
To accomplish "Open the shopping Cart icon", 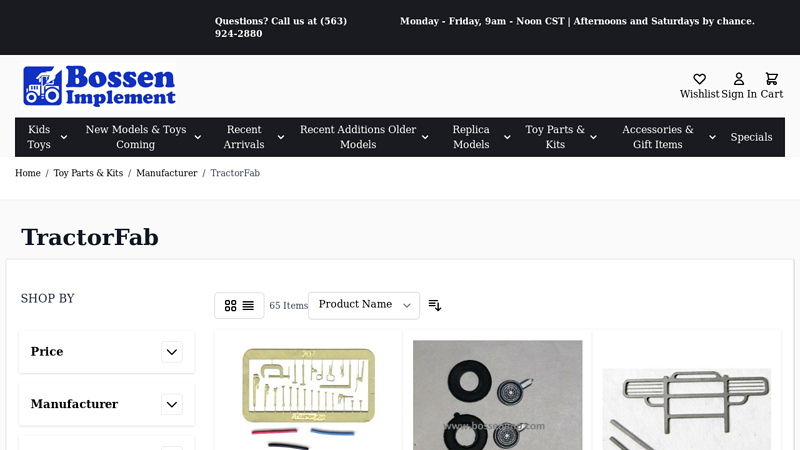I will 771,80.
